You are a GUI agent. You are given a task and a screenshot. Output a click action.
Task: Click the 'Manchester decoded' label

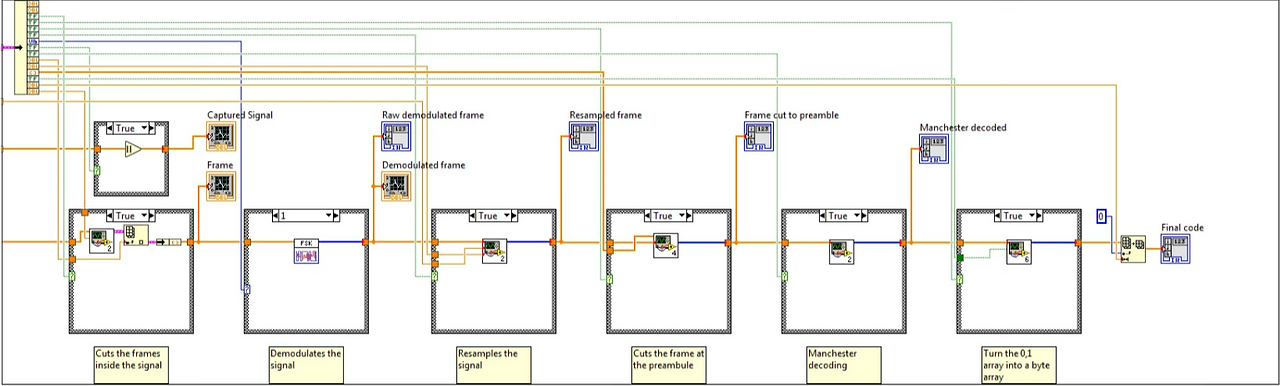tap(963, 128)
